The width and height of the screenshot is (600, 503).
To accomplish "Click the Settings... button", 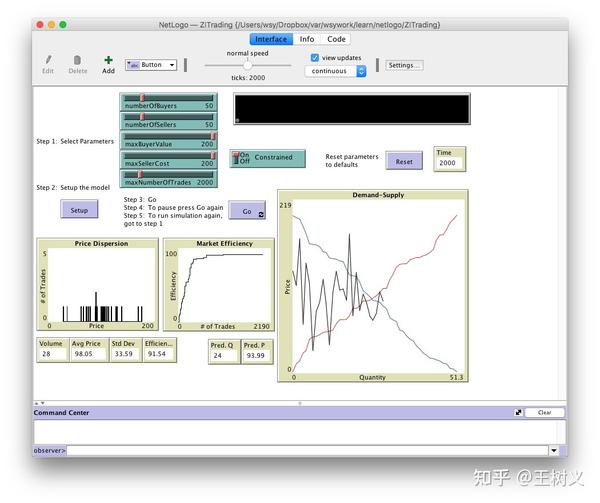I will pyautogui.click(x=404, y=65).
